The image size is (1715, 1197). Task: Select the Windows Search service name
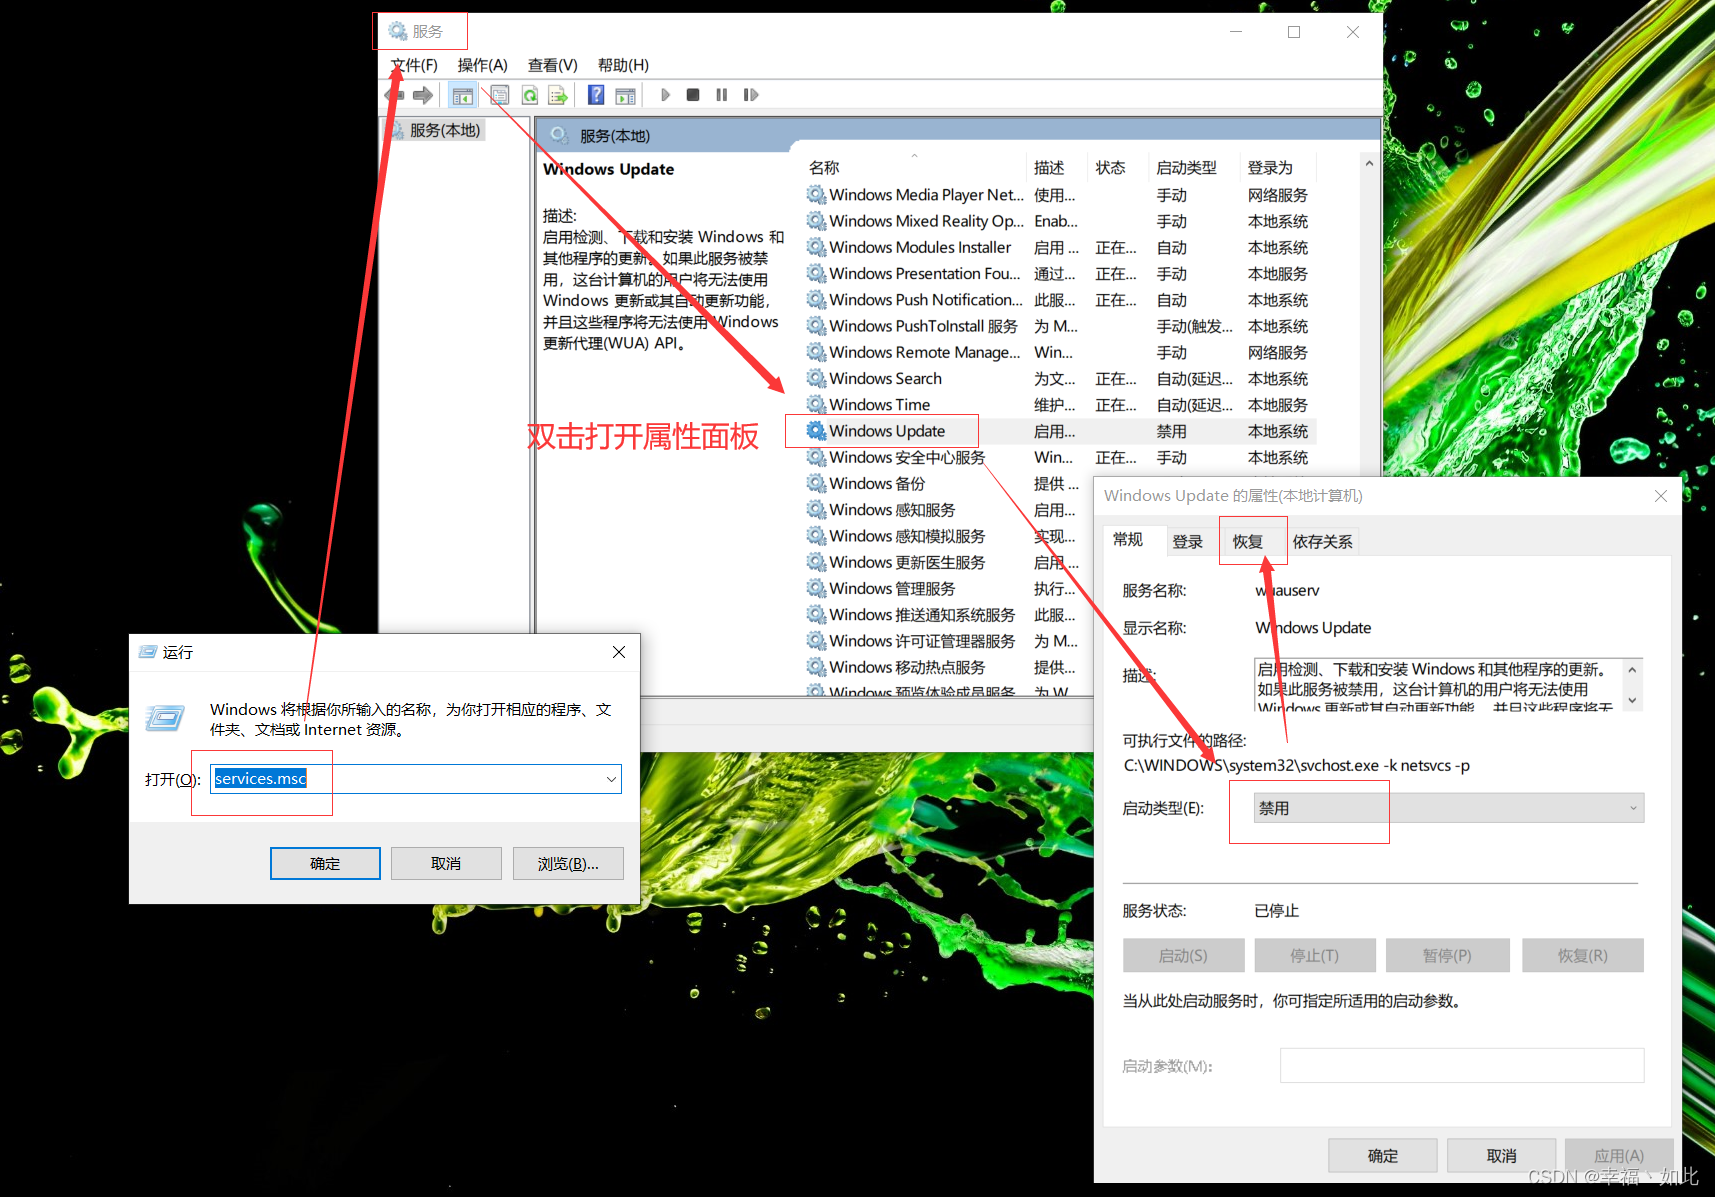[885, 378]
